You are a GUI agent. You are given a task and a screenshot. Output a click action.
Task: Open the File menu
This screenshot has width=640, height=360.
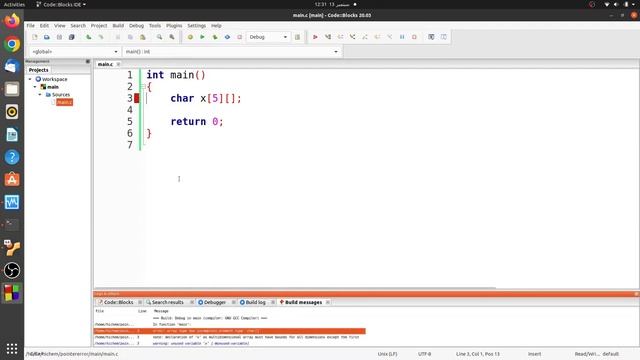point(31,26)
